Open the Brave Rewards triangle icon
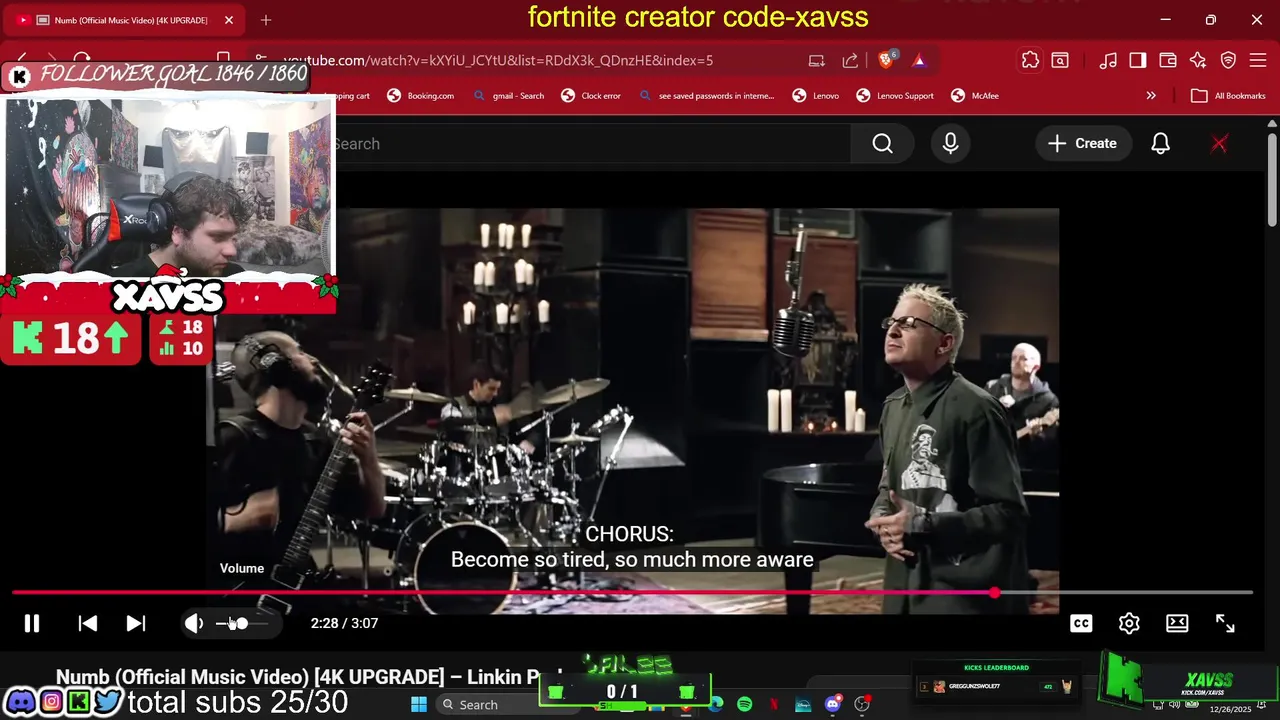 [x=919, y=60]
